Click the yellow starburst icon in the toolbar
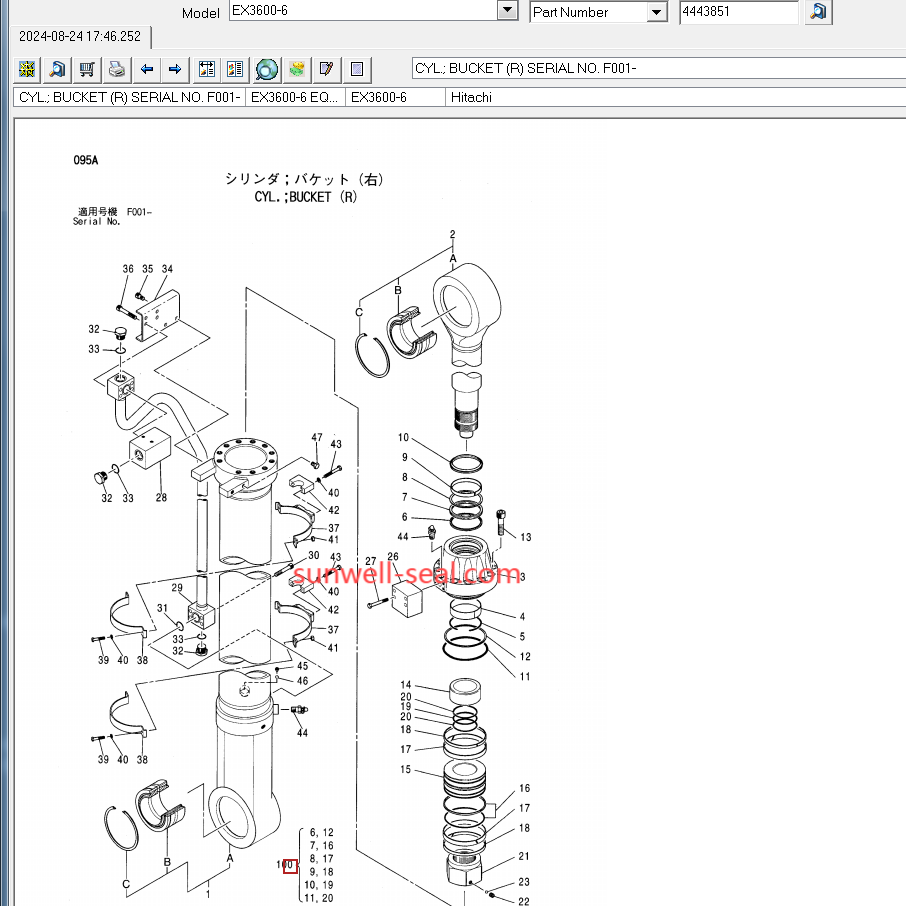 [x=27, y=69]
